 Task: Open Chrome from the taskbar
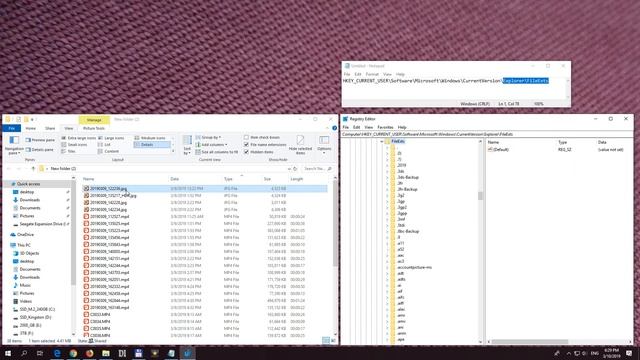click(x=73, y=353)
